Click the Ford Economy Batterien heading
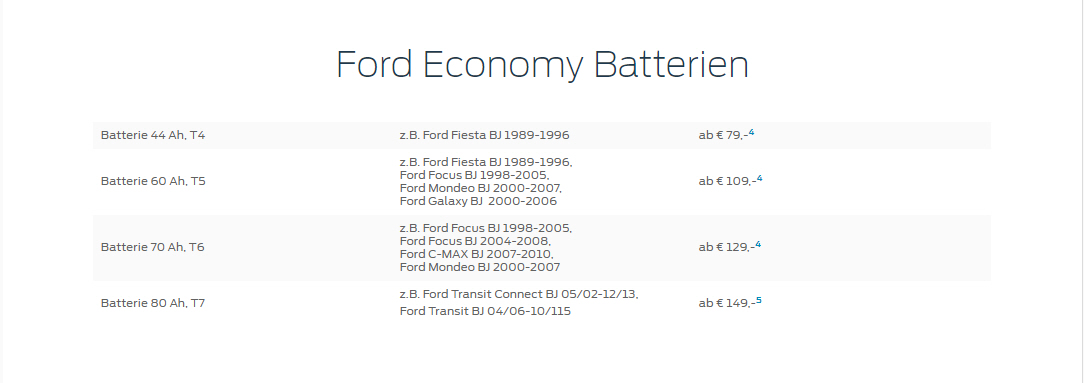This screenshot has height=383, width=1084. (542, 65)
